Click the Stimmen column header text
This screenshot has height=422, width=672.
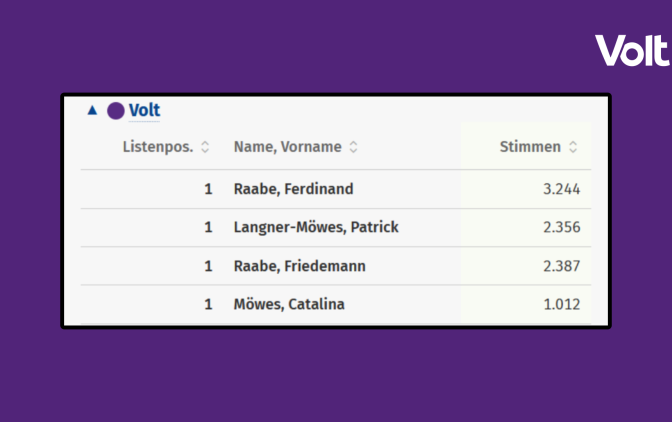click(x=530, y=147)
